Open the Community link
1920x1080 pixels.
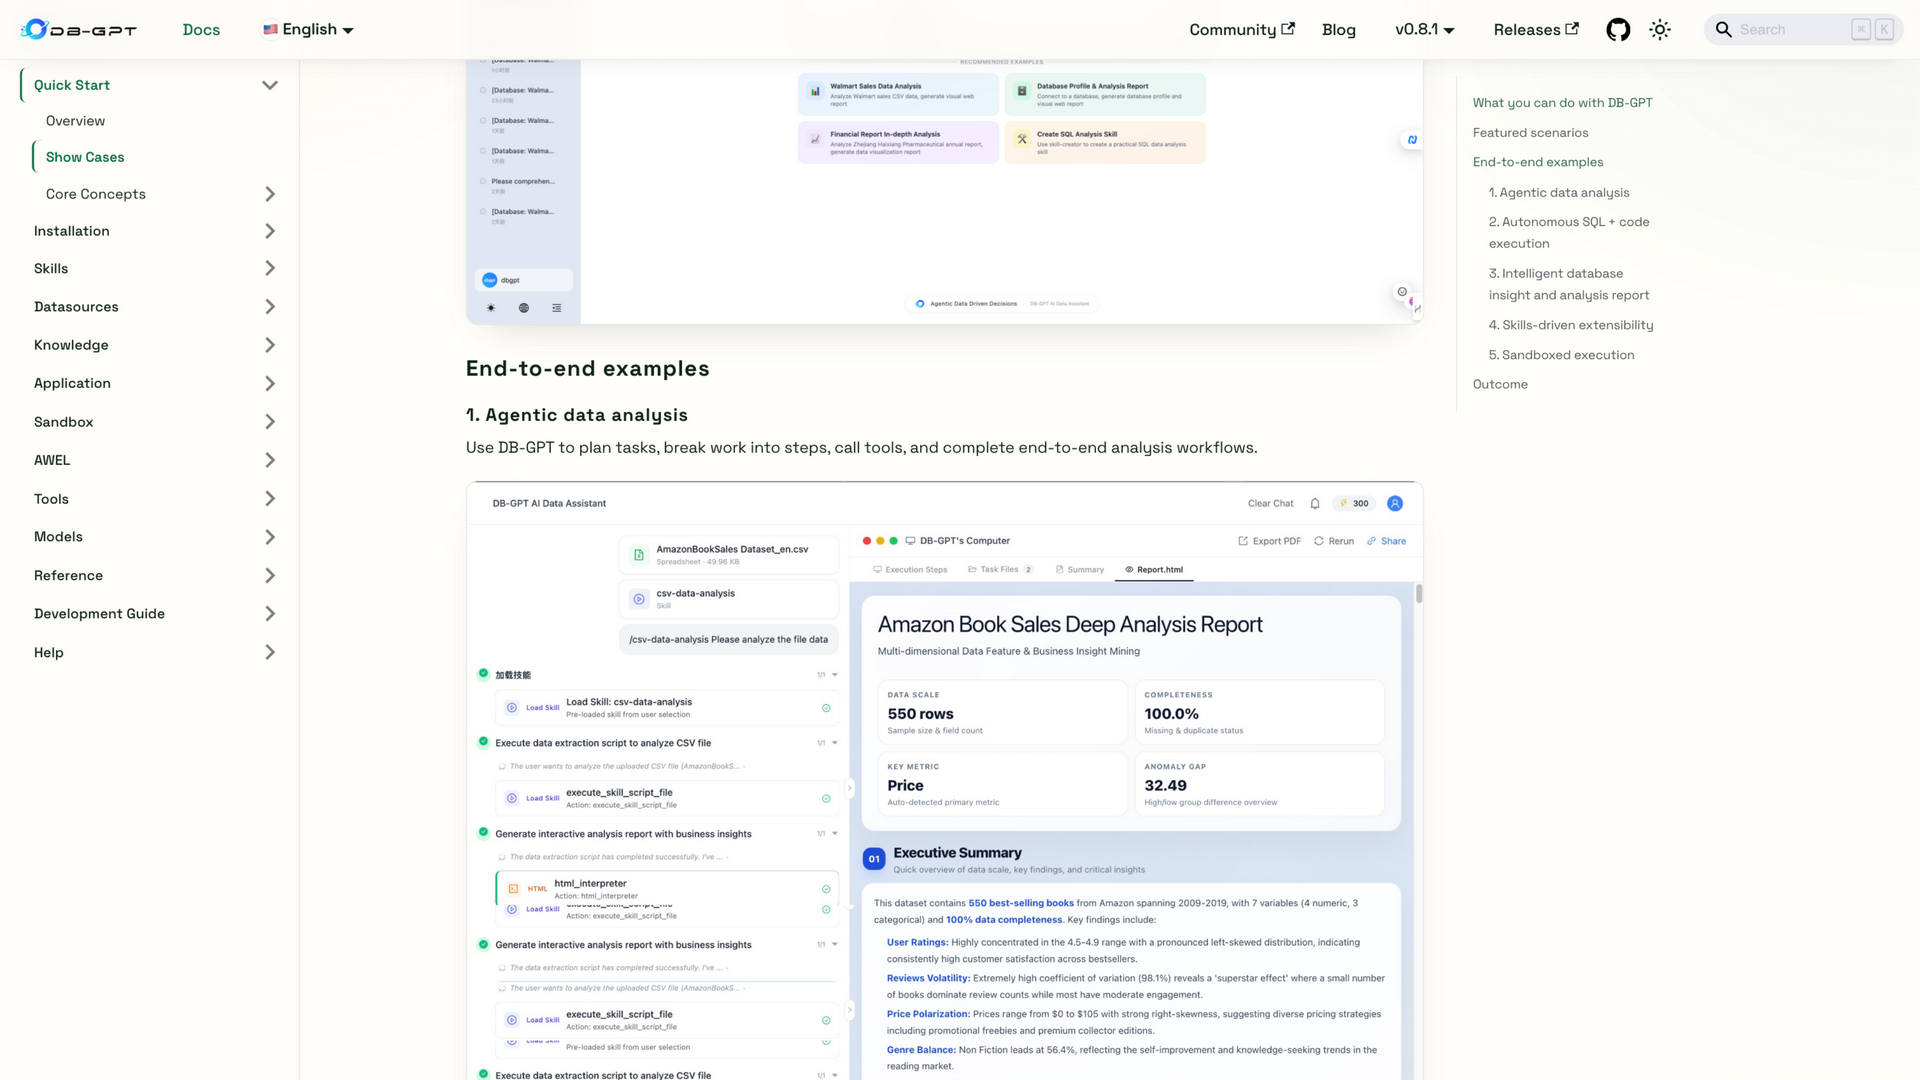click(1241, 30)
